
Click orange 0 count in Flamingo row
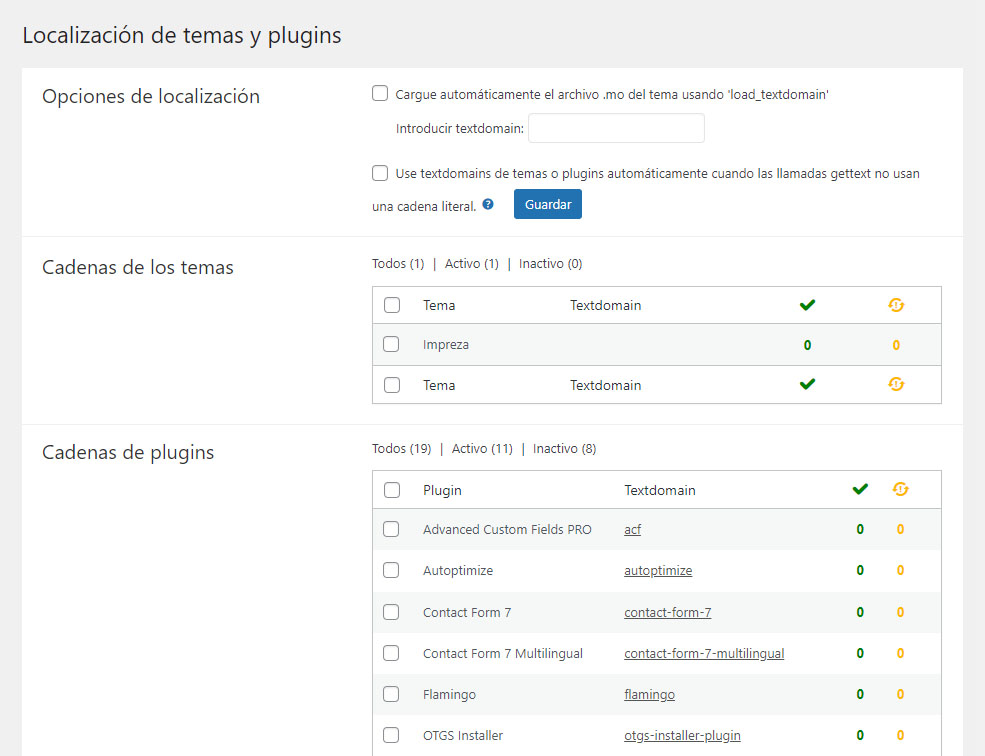900,694
